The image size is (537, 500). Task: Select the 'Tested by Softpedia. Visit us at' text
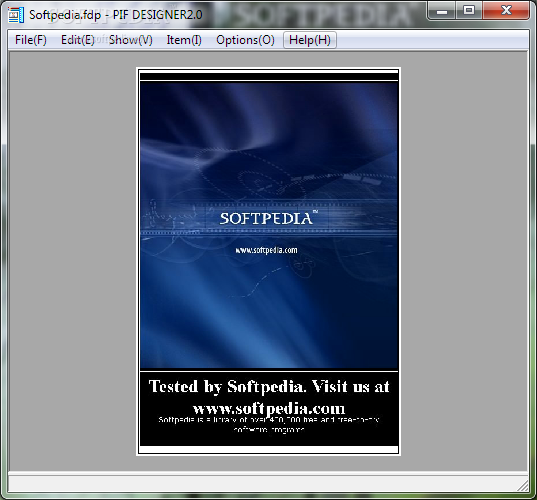(269, 386)
